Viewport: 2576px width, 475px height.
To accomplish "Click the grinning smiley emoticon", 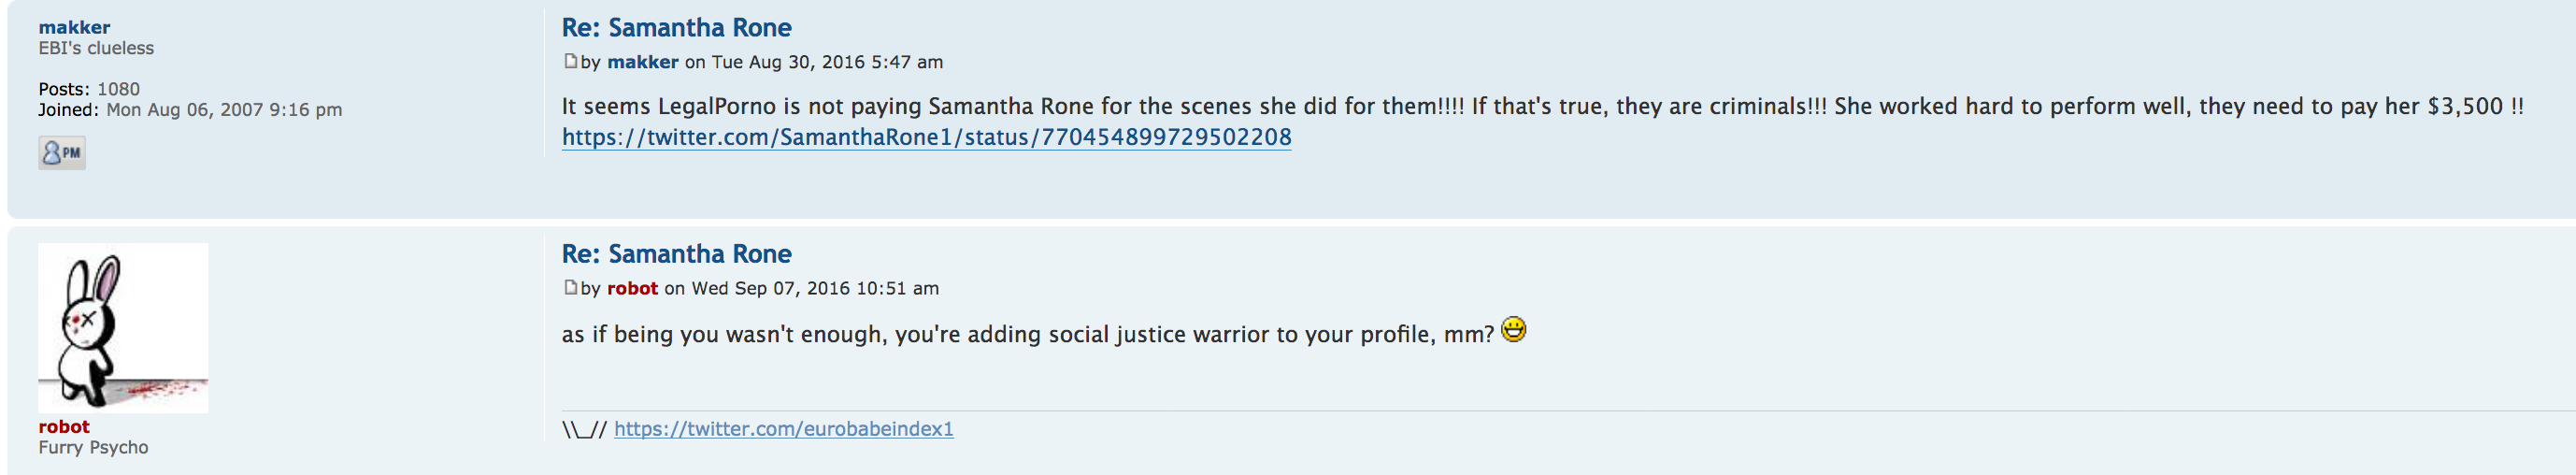I will 1514,330.
